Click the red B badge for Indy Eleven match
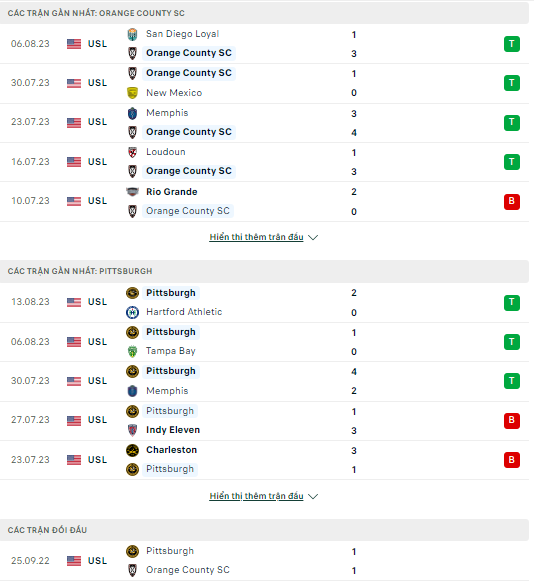This screenshot has height=582, width=534. (512, 421)
